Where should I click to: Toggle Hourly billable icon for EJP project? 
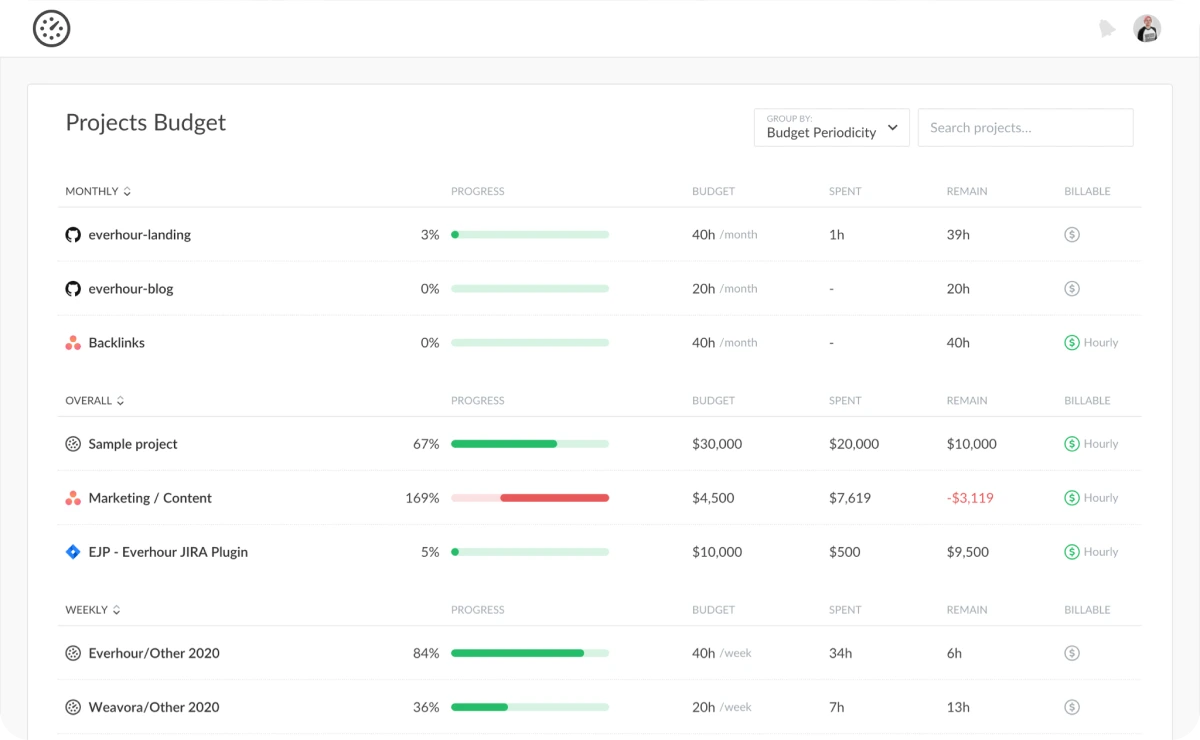click(x=1072, y=552)
